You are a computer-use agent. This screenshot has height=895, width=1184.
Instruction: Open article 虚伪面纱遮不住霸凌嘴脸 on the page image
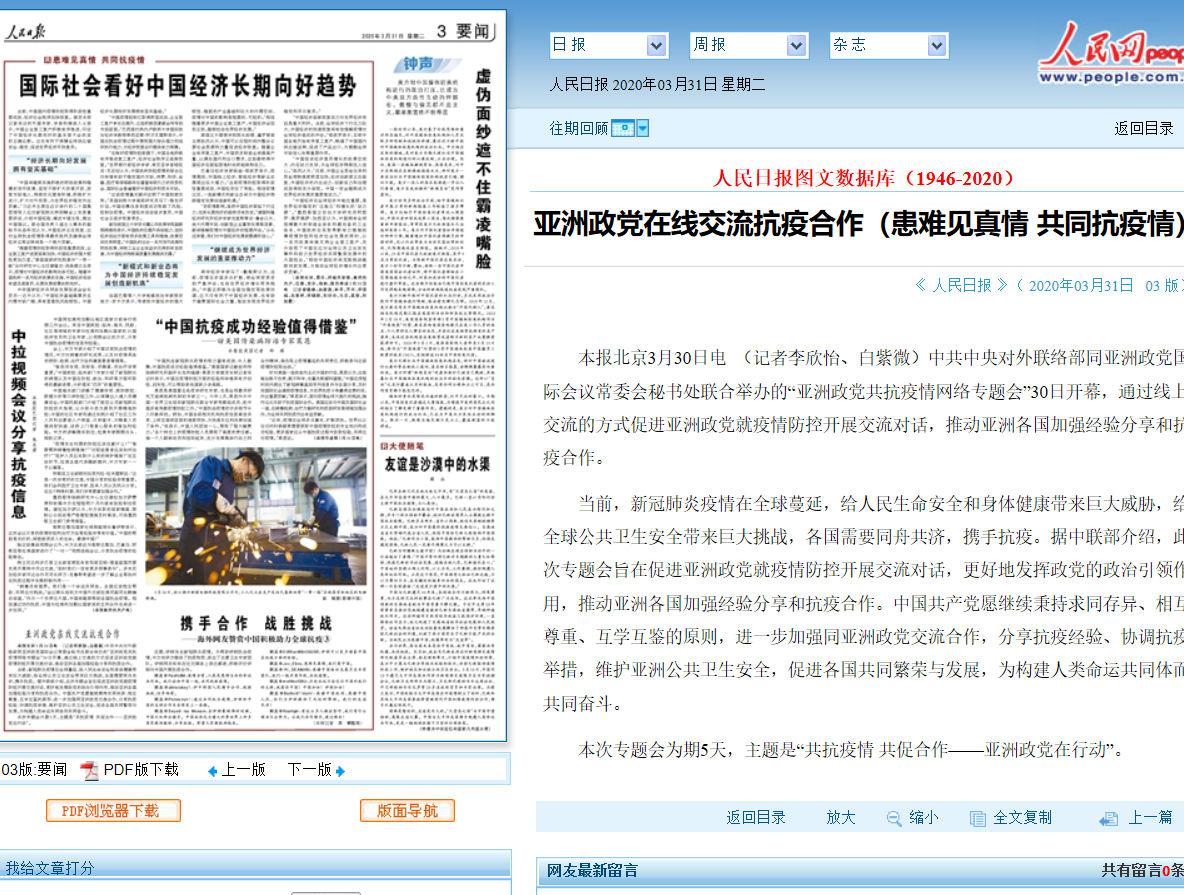click(x=483, y=168)
